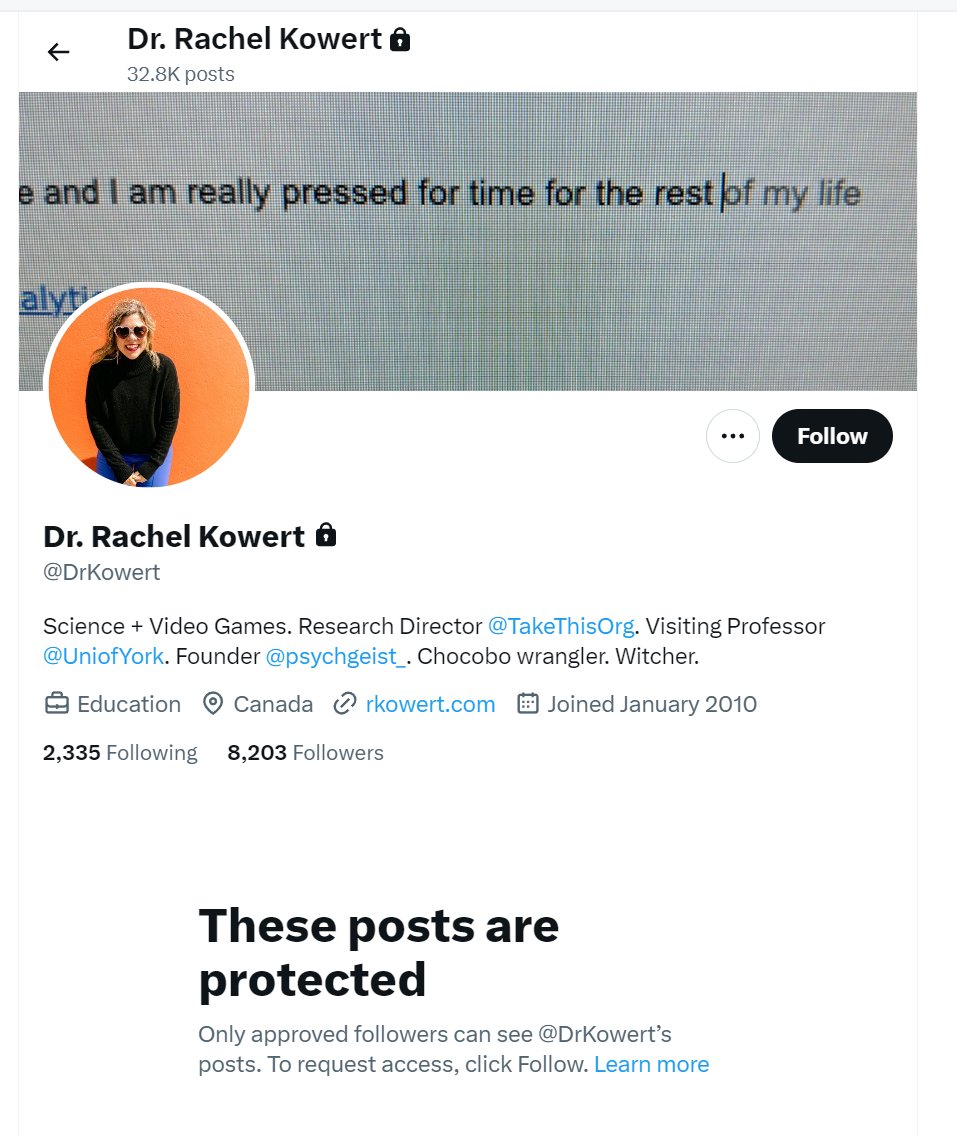Open the @UniofYork mention link
The width and height of the screenshot is (957, 1137).
click(x=104, y=656)
